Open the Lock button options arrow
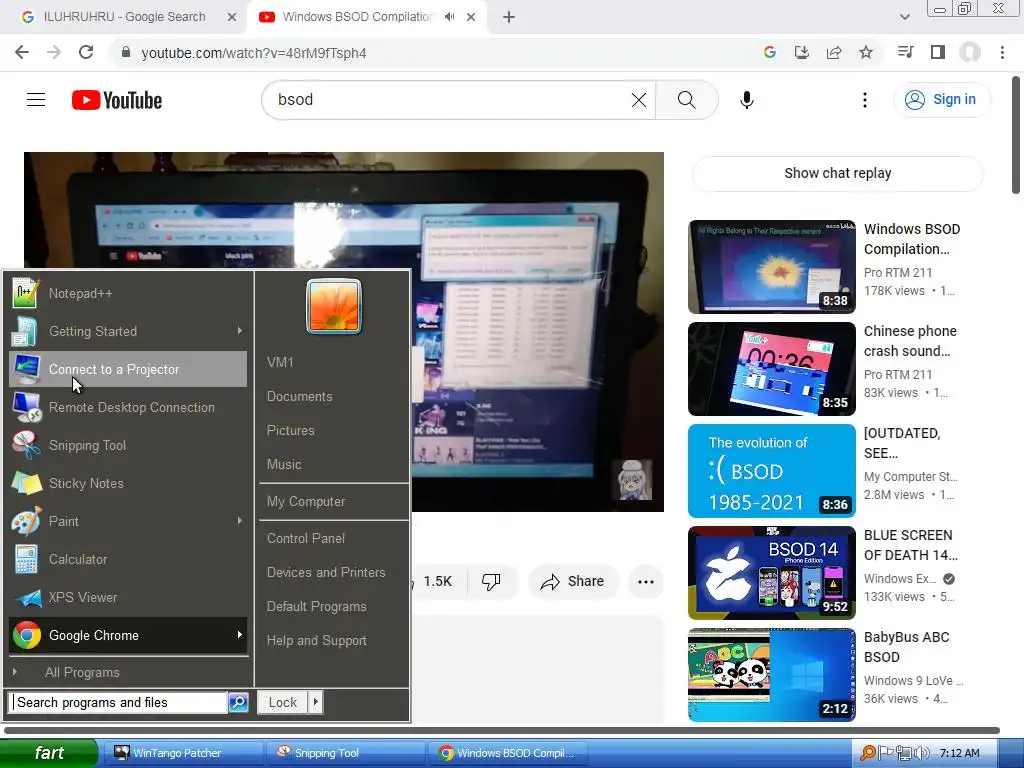The height and width of the screenshot is (768, 1024). coord(315,703)
